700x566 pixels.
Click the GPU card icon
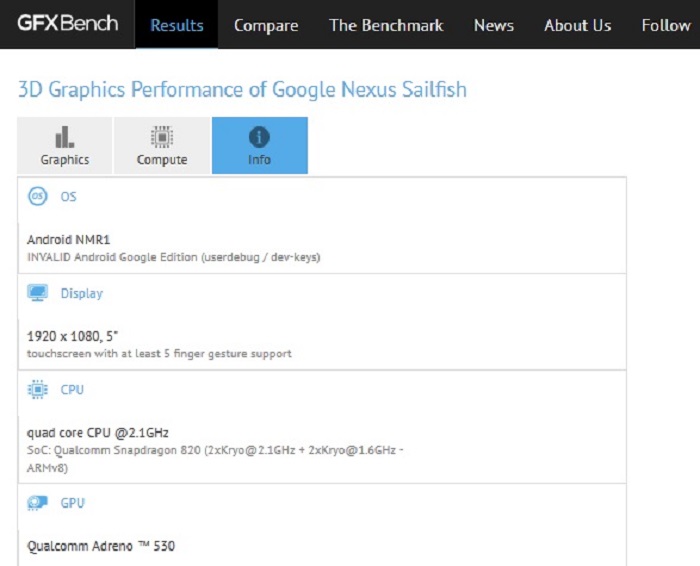click(x=38, y=503)
